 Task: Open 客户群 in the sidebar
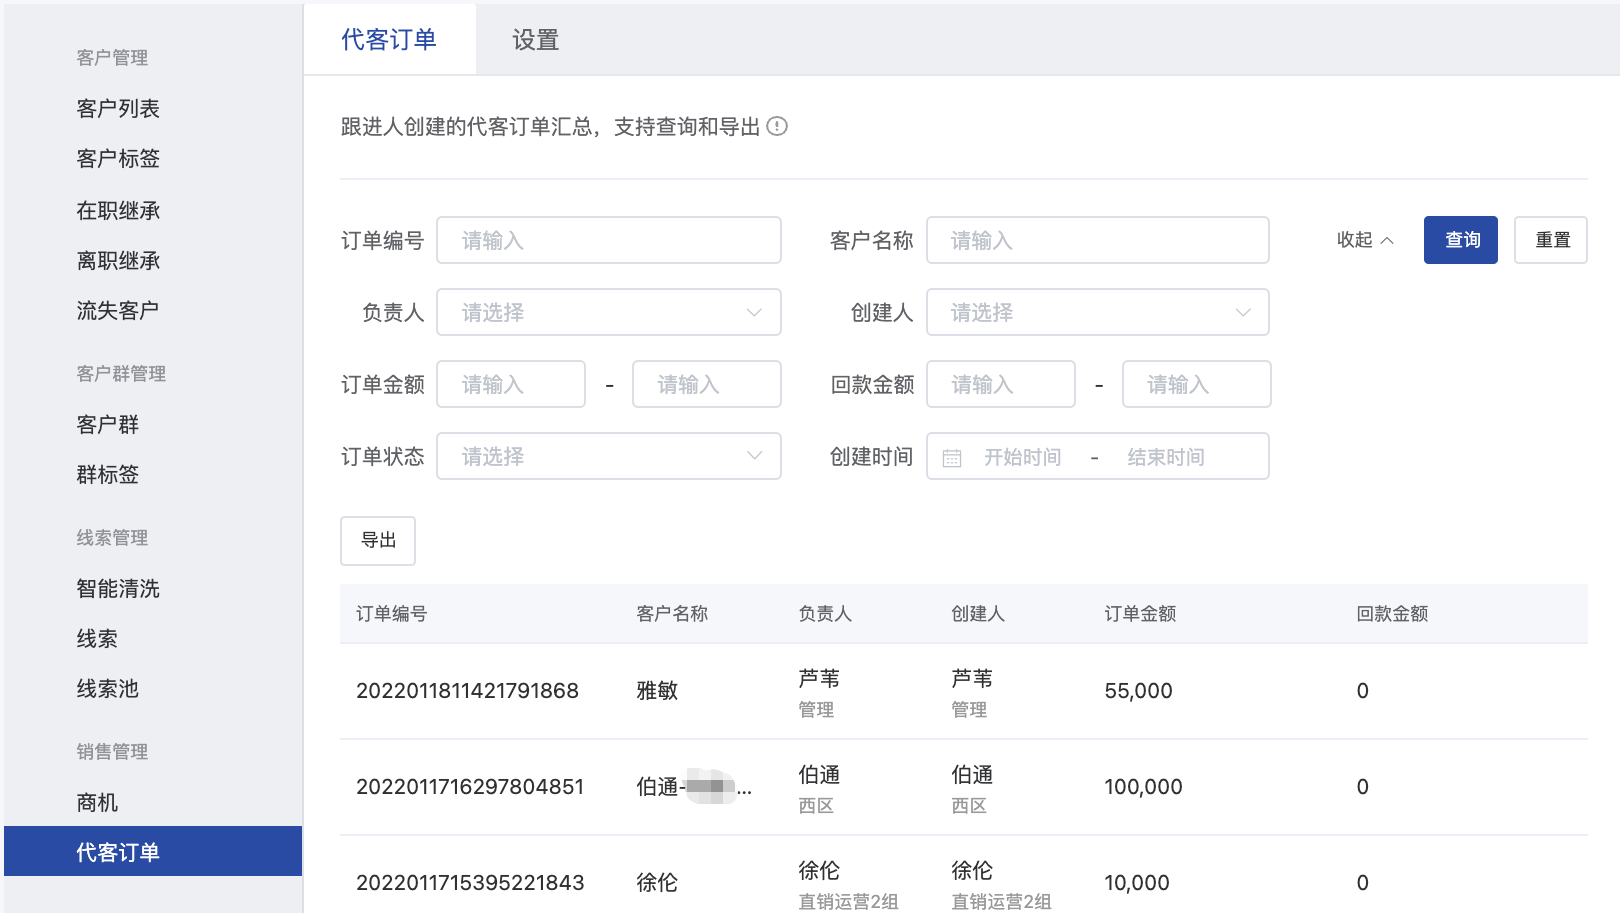[108, 424]
